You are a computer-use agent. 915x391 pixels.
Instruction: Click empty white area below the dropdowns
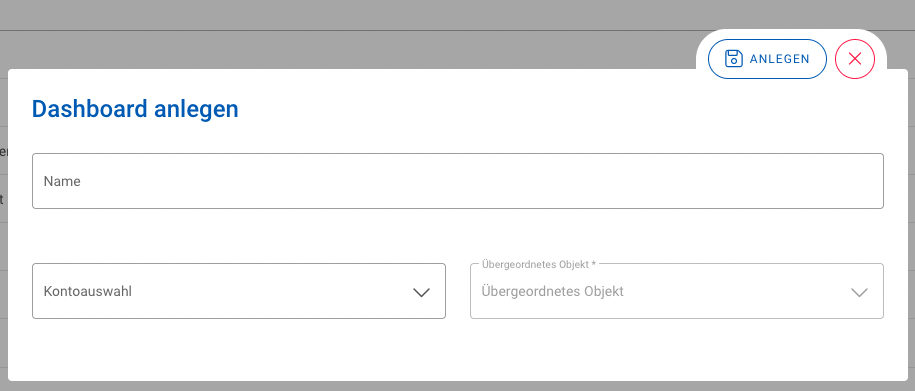(x=458, y=350)
